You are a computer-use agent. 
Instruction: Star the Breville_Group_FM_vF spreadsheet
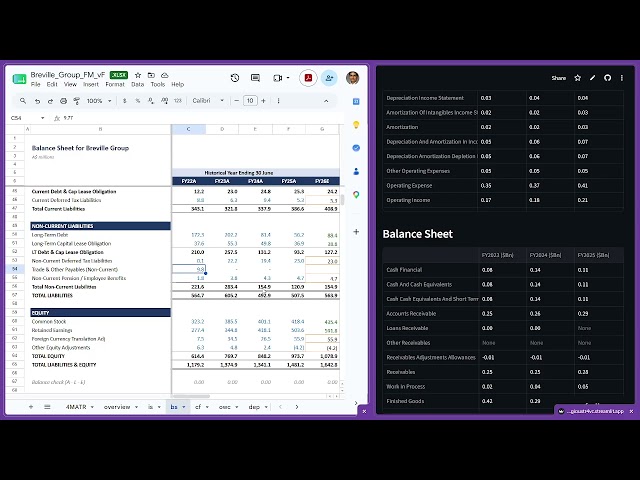point(138,75)
